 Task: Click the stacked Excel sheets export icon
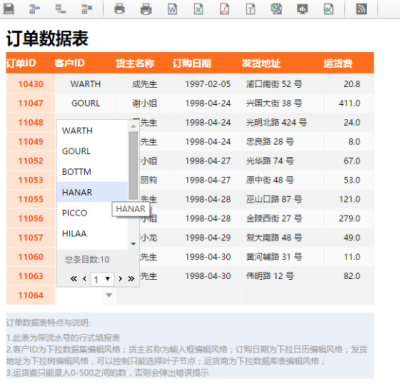[276, 9]
